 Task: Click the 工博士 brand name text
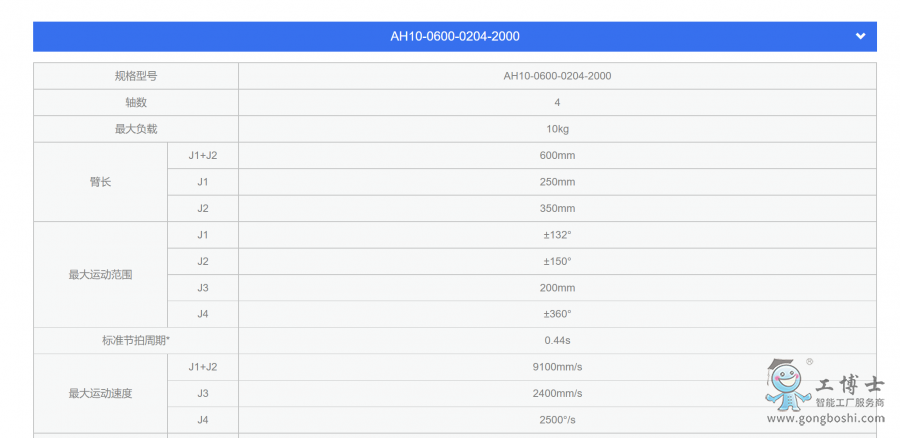(850, 383)
